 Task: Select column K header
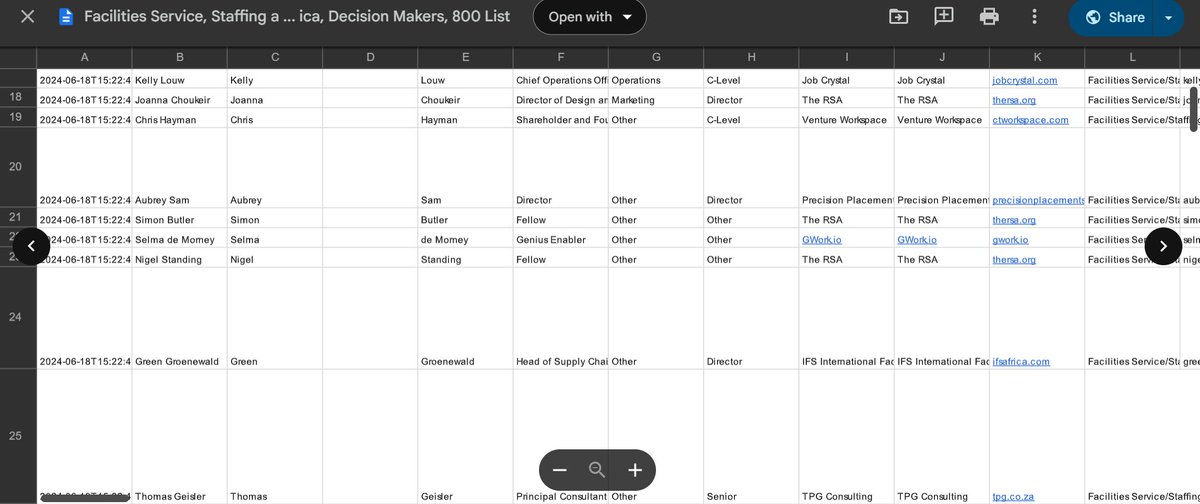click(1037, 57)
